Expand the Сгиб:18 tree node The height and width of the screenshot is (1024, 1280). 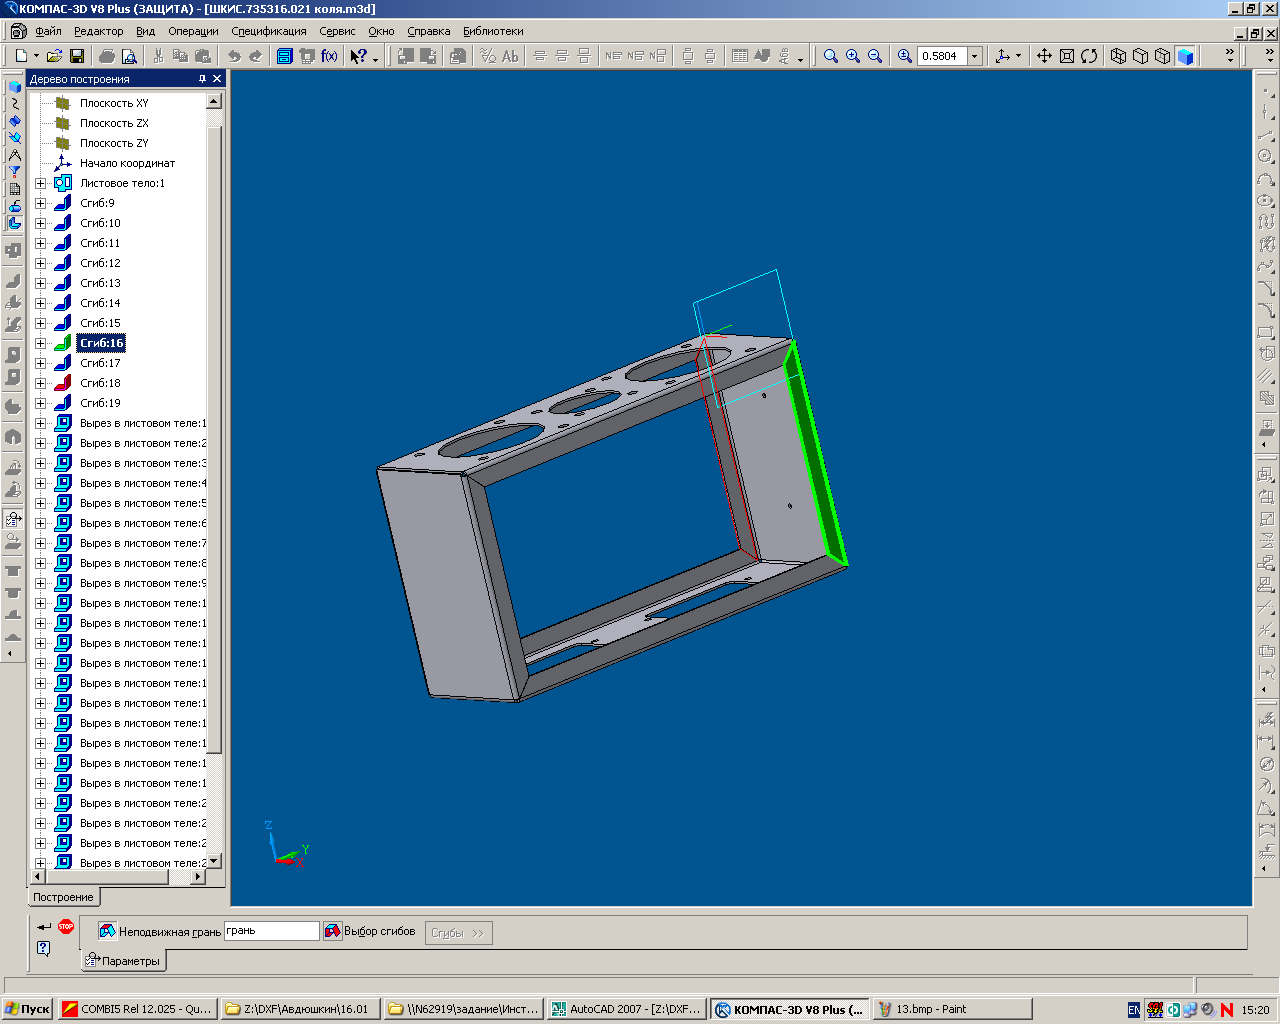coord(41,383)
